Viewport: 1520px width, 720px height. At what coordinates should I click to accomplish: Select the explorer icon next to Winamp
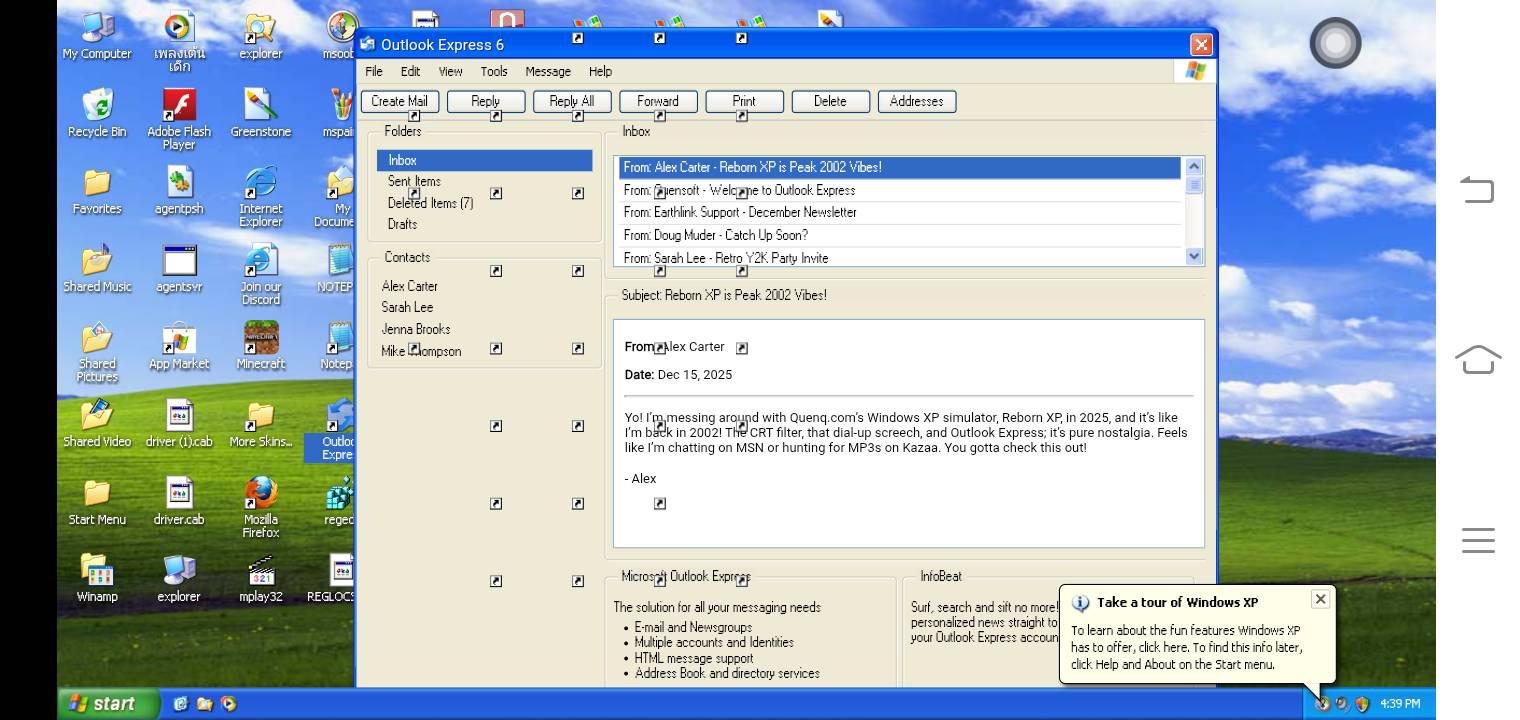pos(179,578)
